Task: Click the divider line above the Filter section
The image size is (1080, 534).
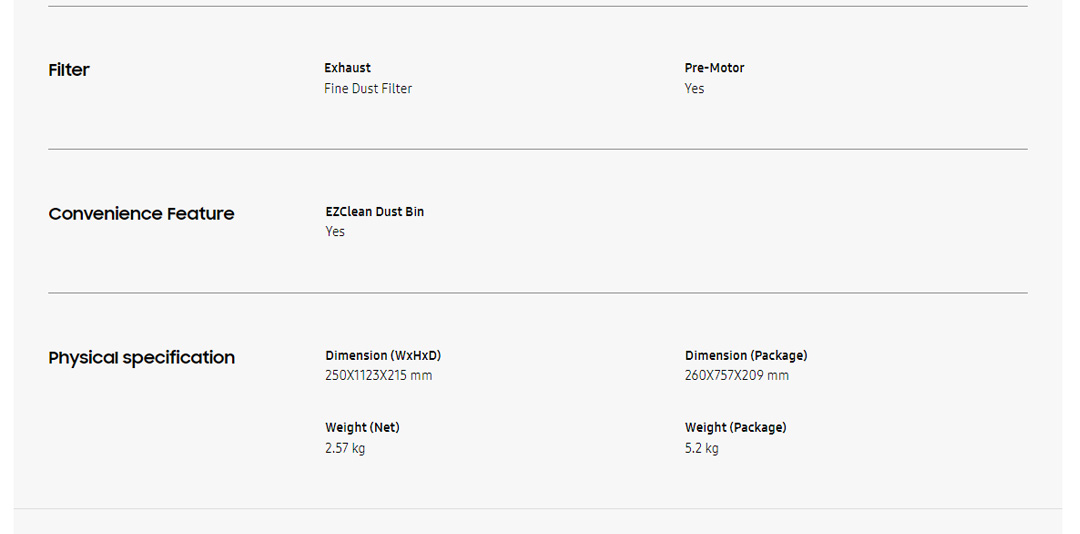Action: [x=537, y=6]
